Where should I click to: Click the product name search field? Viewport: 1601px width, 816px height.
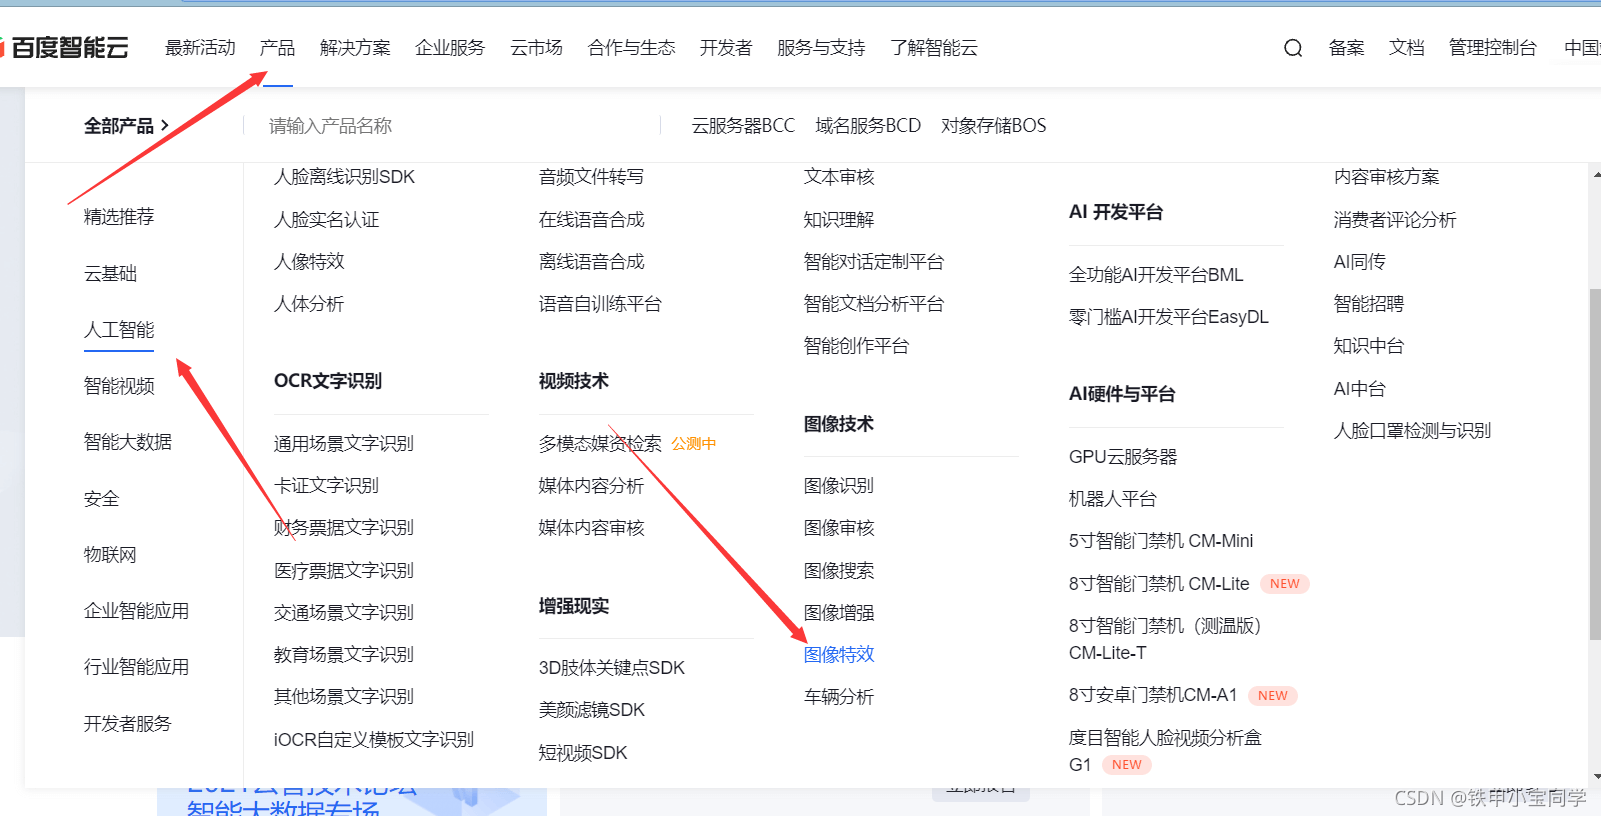click(x=450, y=126)
